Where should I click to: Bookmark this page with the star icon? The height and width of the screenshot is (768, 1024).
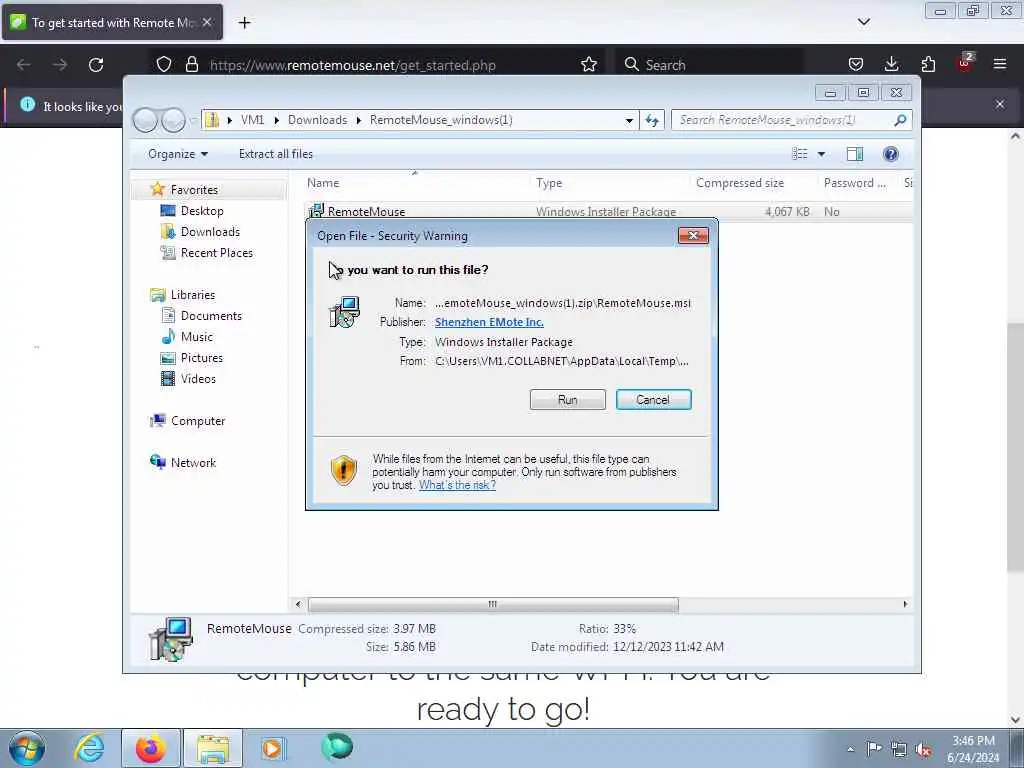click(588, 65)
